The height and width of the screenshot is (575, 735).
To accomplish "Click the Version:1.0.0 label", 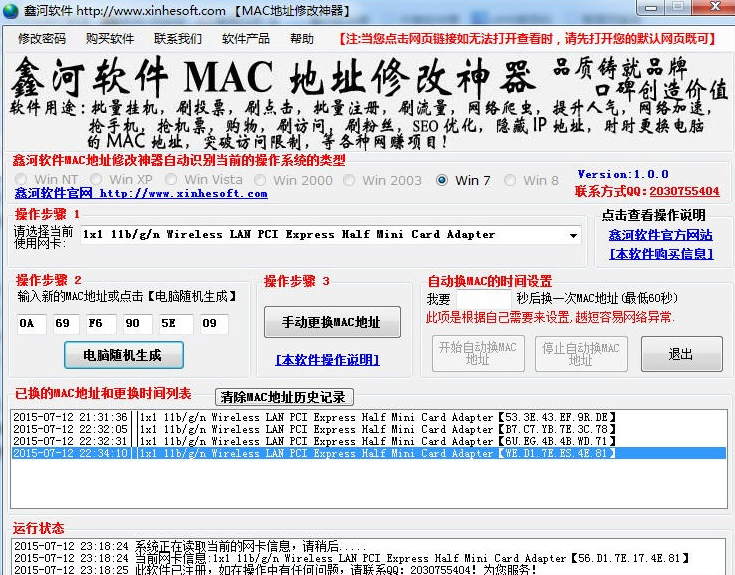I will click(x=623, y=174).
